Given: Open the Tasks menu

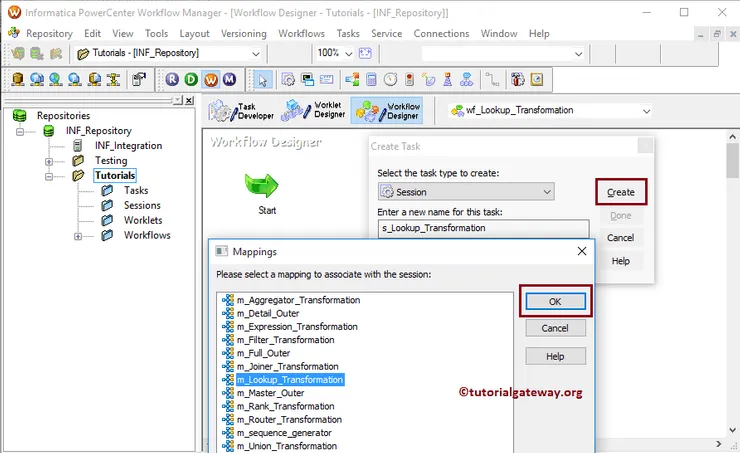Looking at the screenshot, I should [348, 34].
